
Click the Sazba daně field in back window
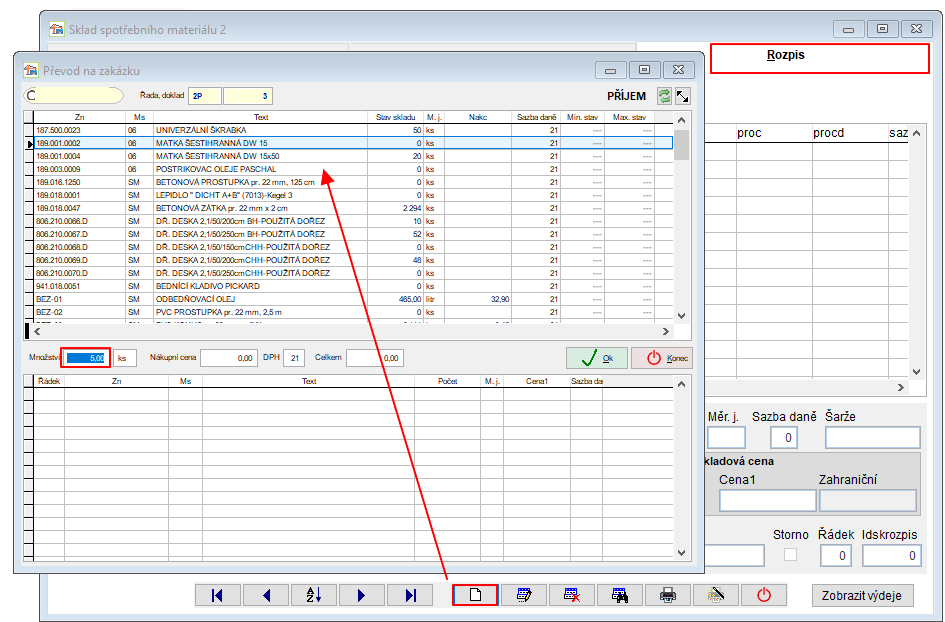click(784, 438)
